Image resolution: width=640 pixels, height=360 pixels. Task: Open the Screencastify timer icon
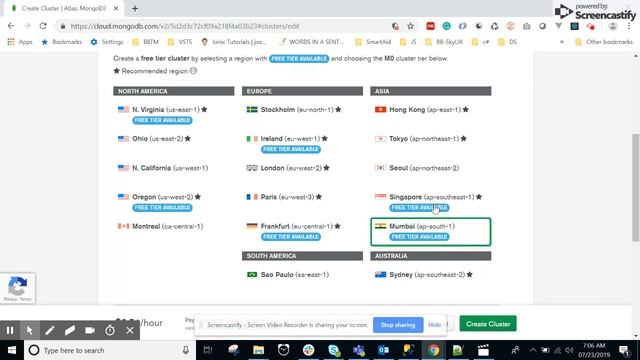click(110, 330)
